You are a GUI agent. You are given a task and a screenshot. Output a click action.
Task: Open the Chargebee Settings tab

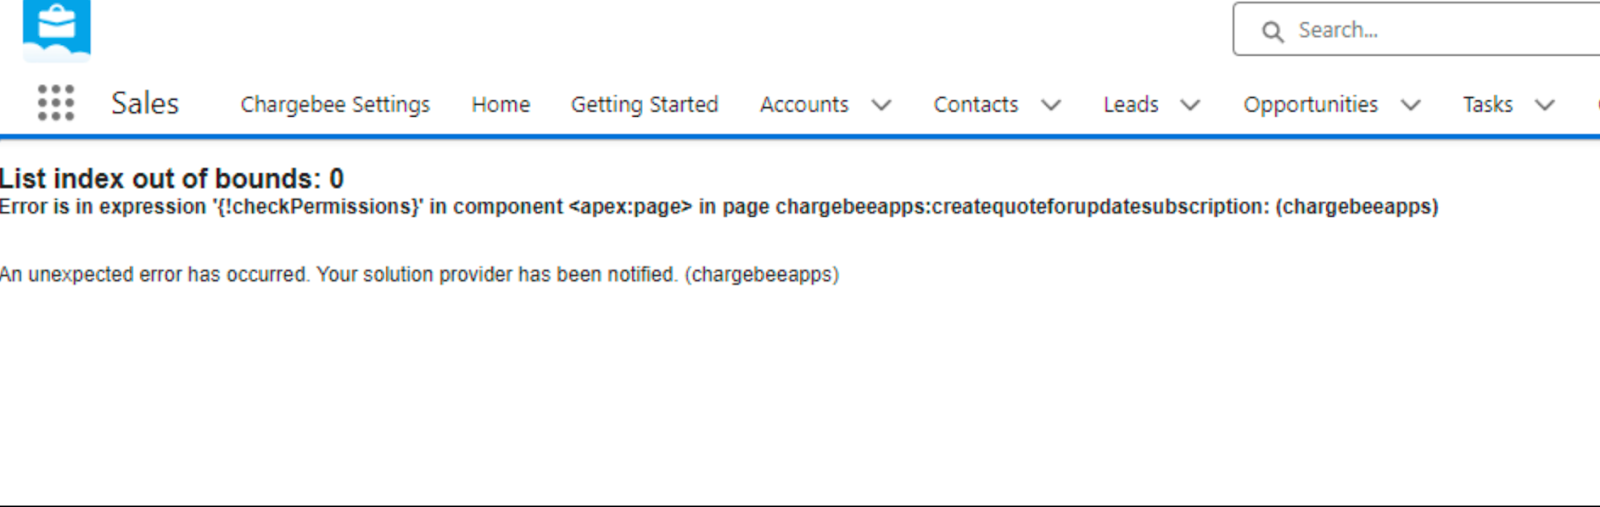335,104
